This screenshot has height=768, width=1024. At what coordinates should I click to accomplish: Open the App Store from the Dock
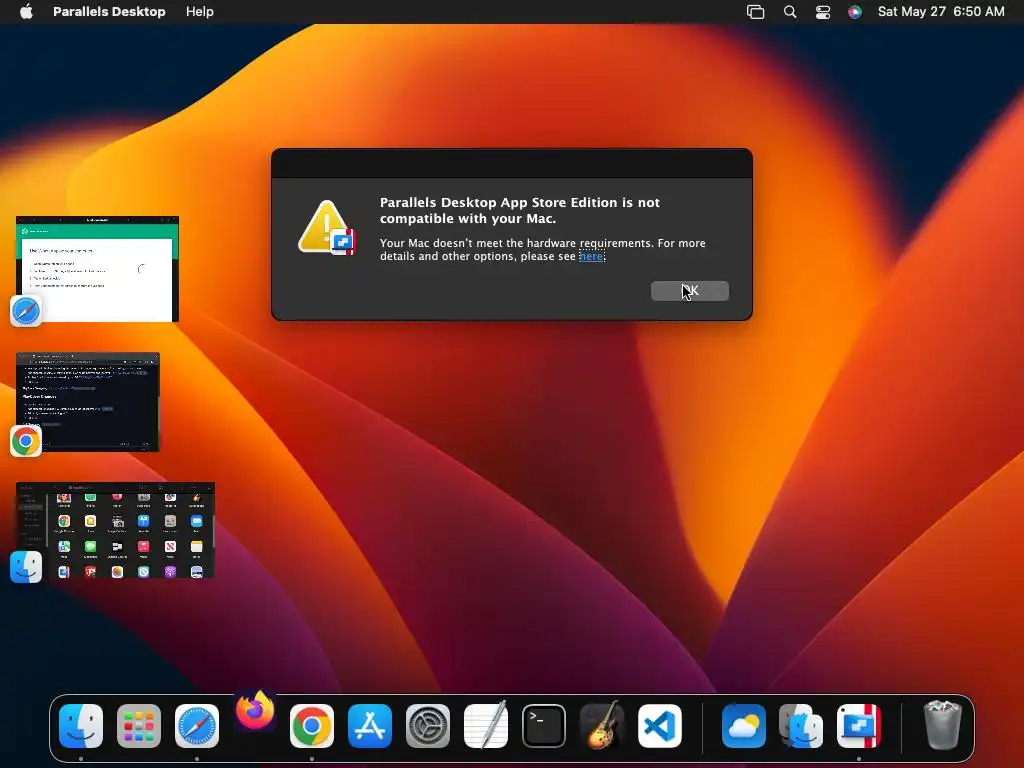(x=370, y=726)
